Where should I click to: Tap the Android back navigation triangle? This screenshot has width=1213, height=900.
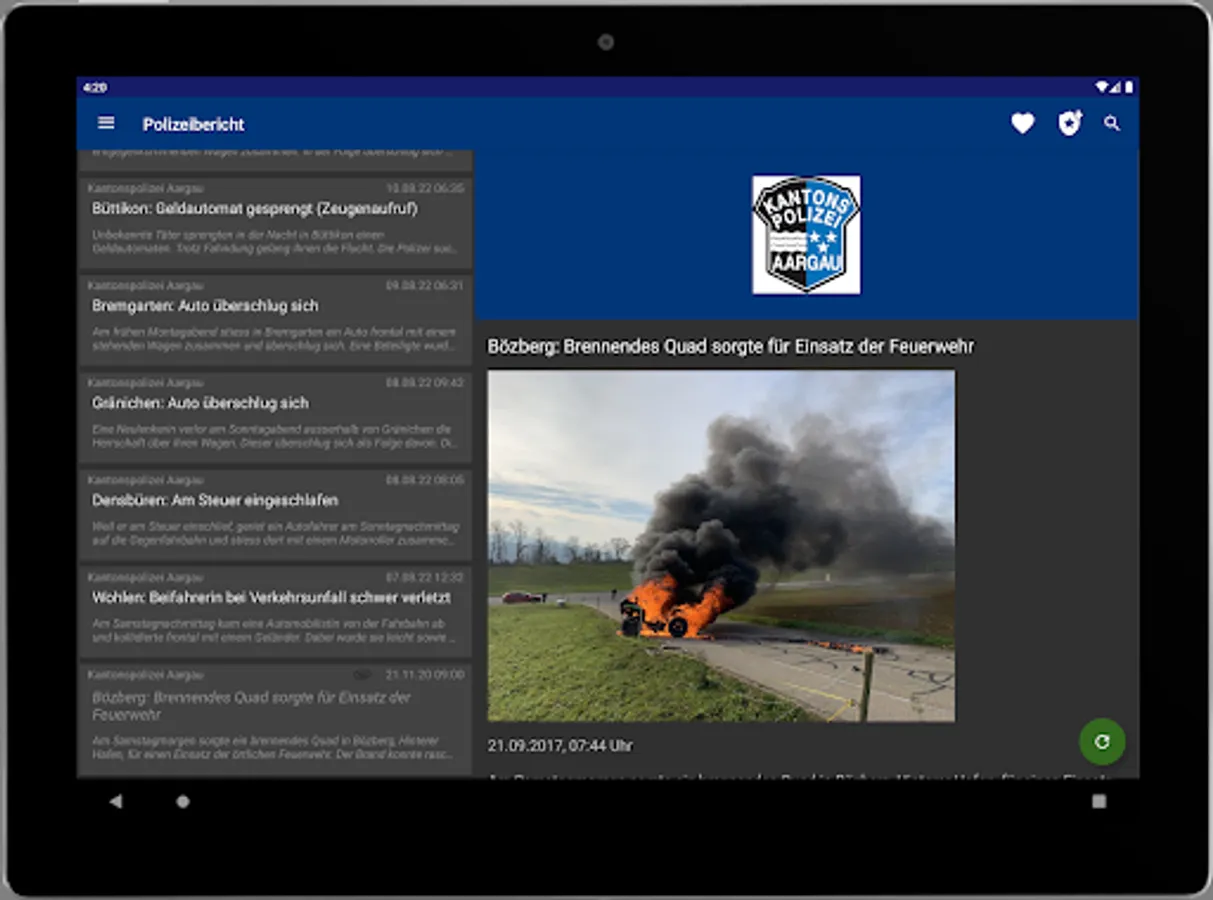(x=116, y=801)
